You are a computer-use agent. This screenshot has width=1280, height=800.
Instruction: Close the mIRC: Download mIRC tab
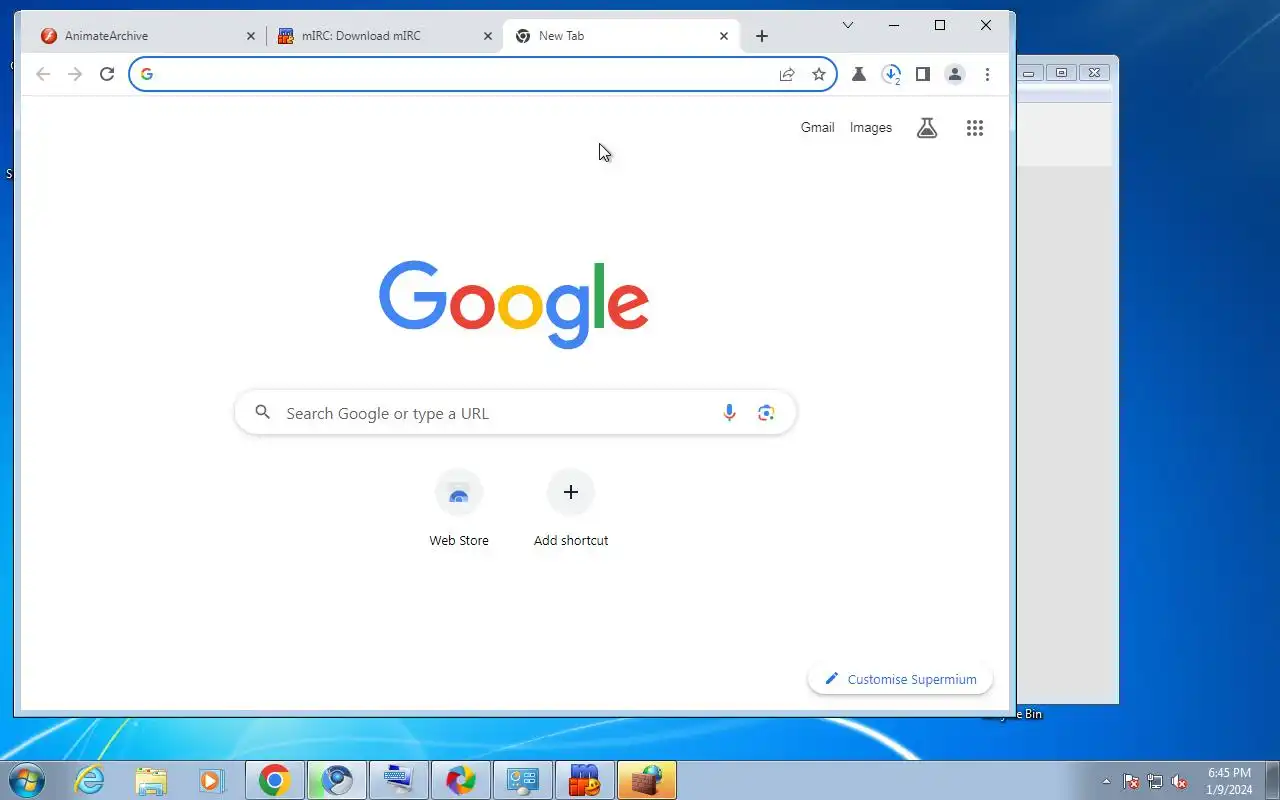[488, 36]
